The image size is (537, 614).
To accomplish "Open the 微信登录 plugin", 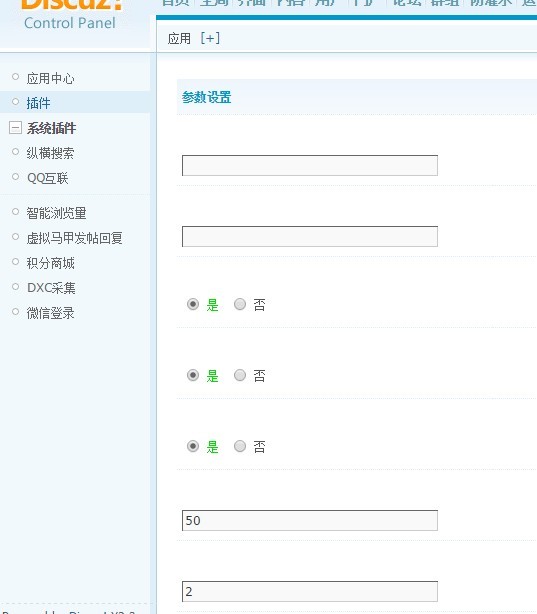I will pos(50,313).
